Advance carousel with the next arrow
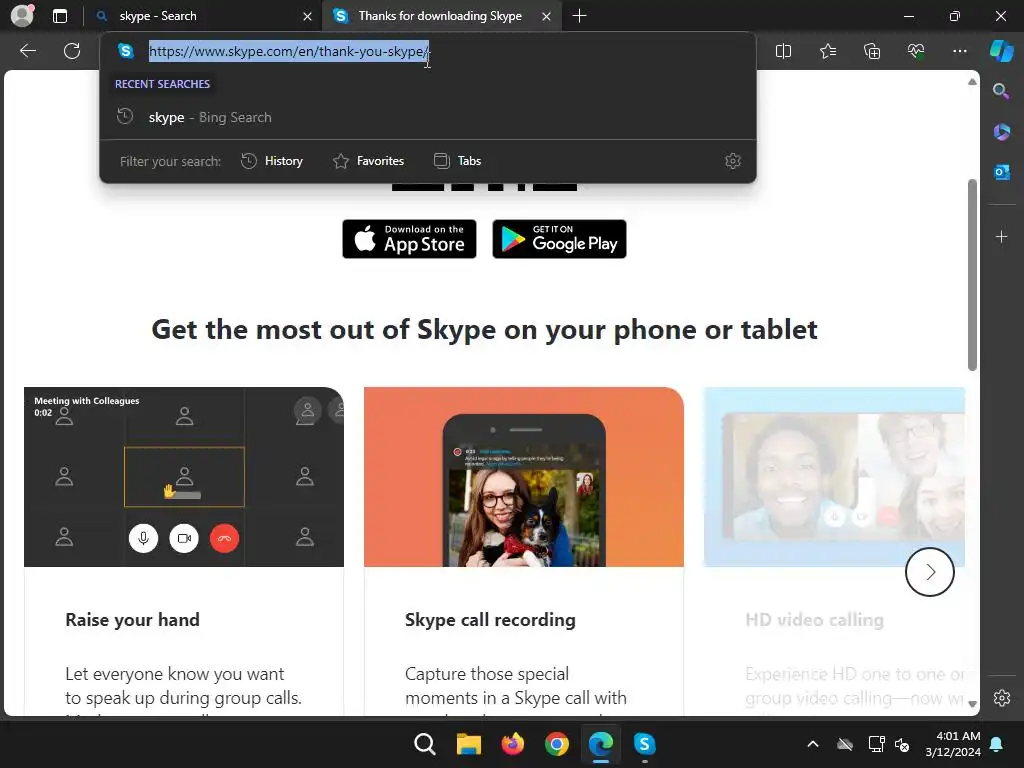 [x=930, y=572]
